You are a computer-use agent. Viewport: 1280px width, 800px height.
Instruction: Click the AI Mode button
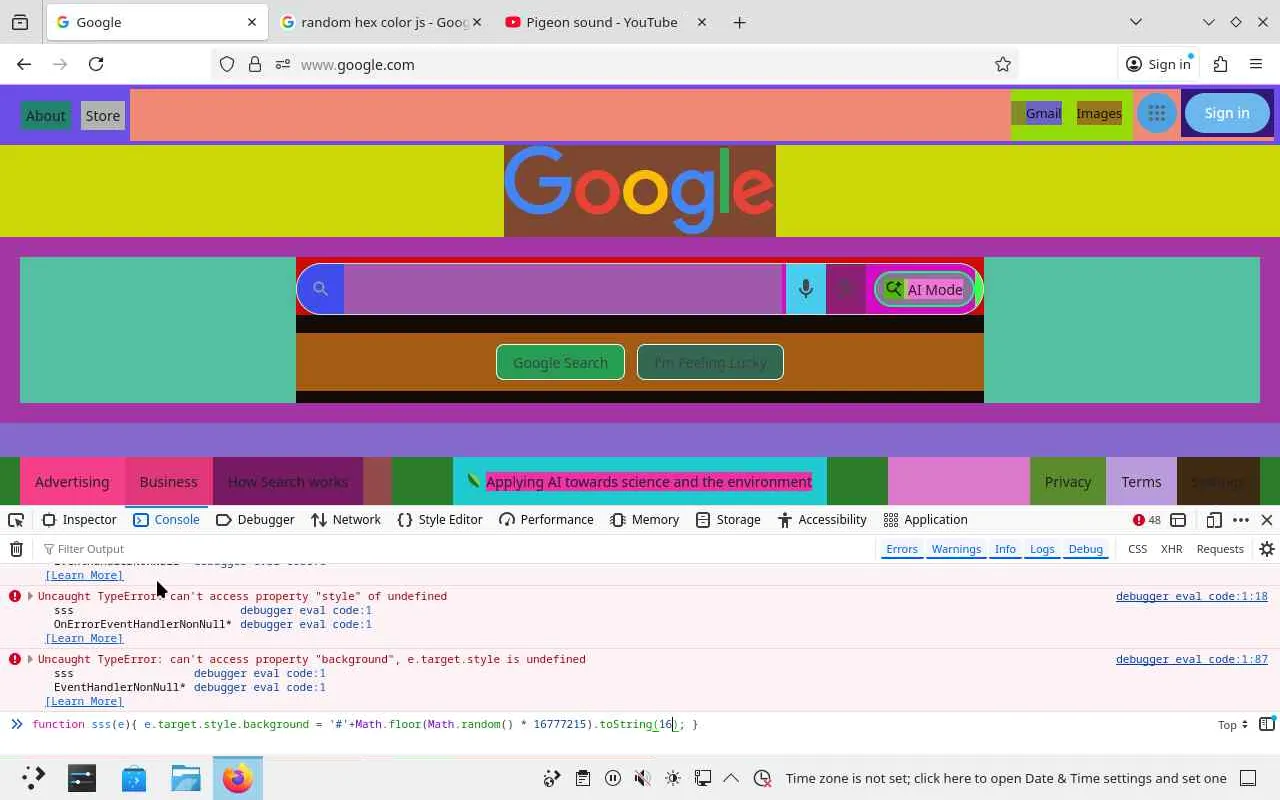pyautogui.click(x=924, y=289)
